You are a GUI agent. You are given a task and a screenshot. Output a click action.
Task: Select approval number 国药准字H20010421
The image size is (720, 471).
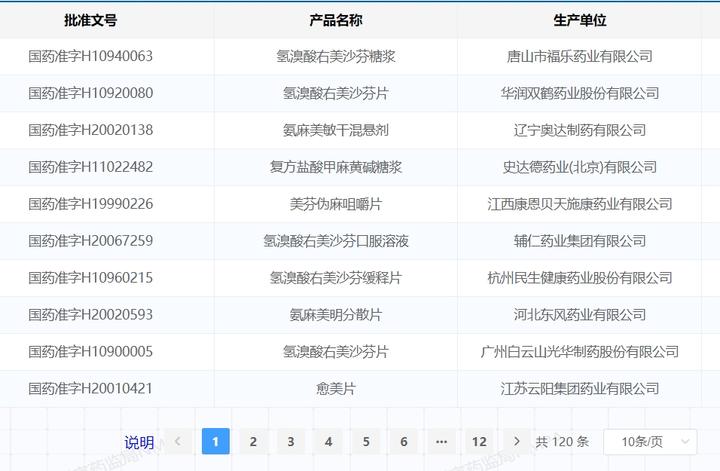tap(90, 389)
